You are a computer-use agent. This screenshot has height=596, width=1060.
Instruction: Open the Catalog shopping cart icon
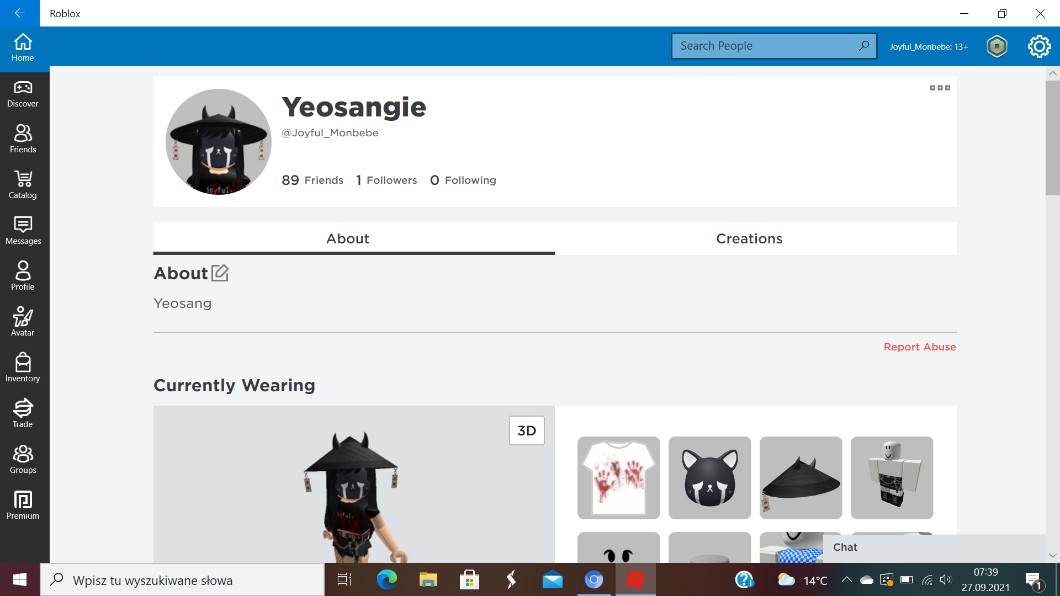(x=22, y=184)
